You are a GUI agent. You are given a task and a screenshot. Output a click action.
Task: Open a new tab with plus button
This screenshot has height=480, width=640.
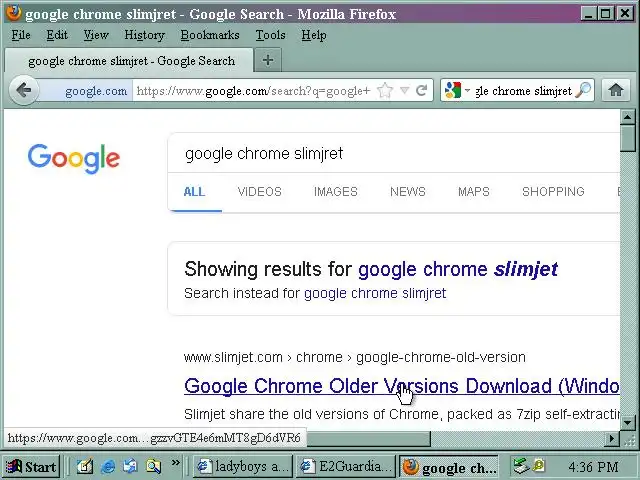coord(268,60)
